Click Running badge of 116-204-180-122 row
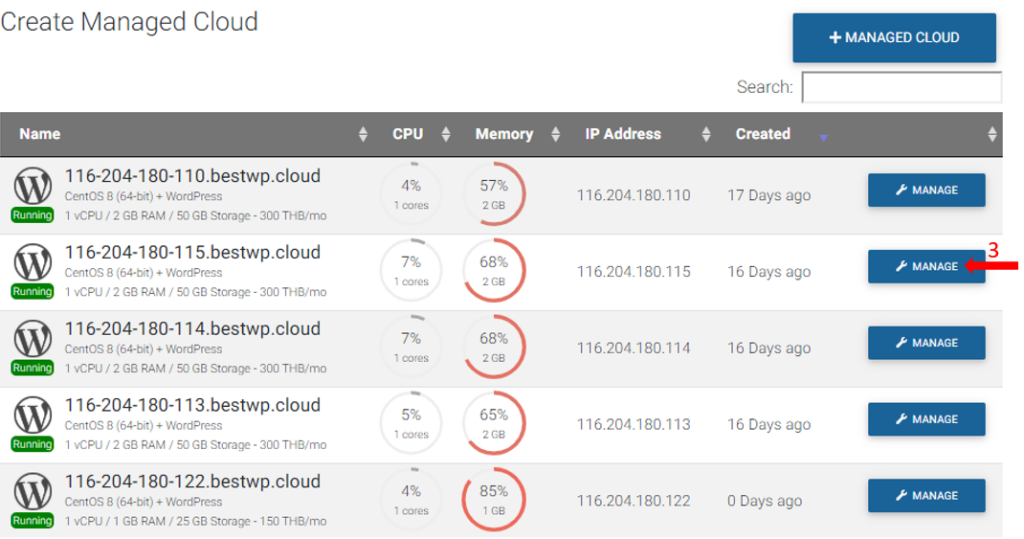The height and width of the screenshot is (539, 1024). pyautogui.click(x=32, y=521)
